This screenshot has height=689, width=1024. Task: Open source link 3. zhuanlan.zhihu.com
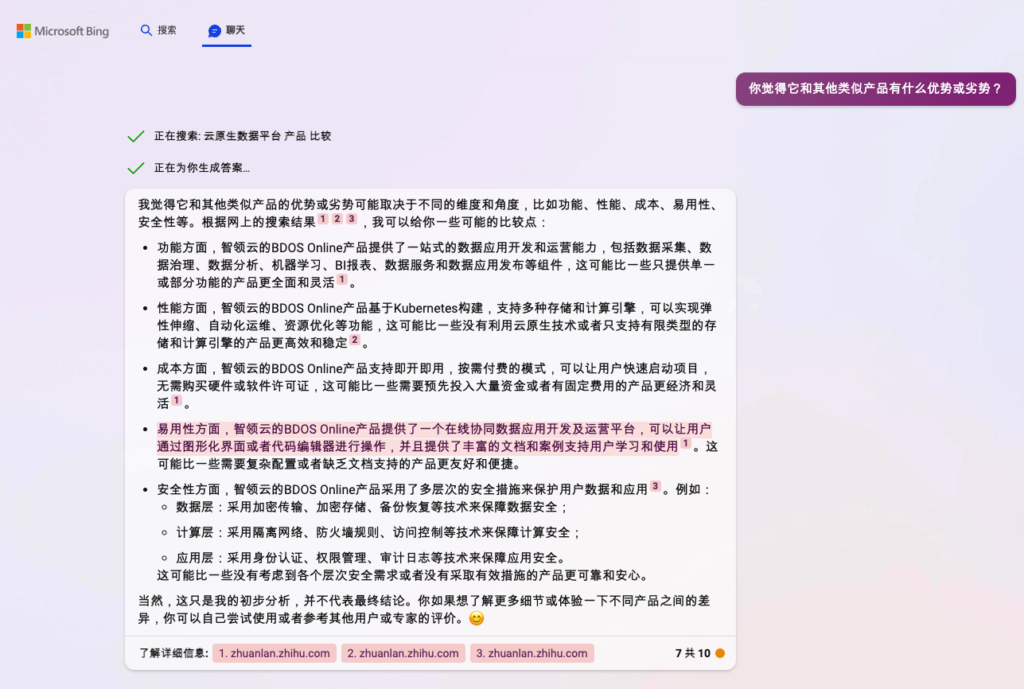(532, 653)
